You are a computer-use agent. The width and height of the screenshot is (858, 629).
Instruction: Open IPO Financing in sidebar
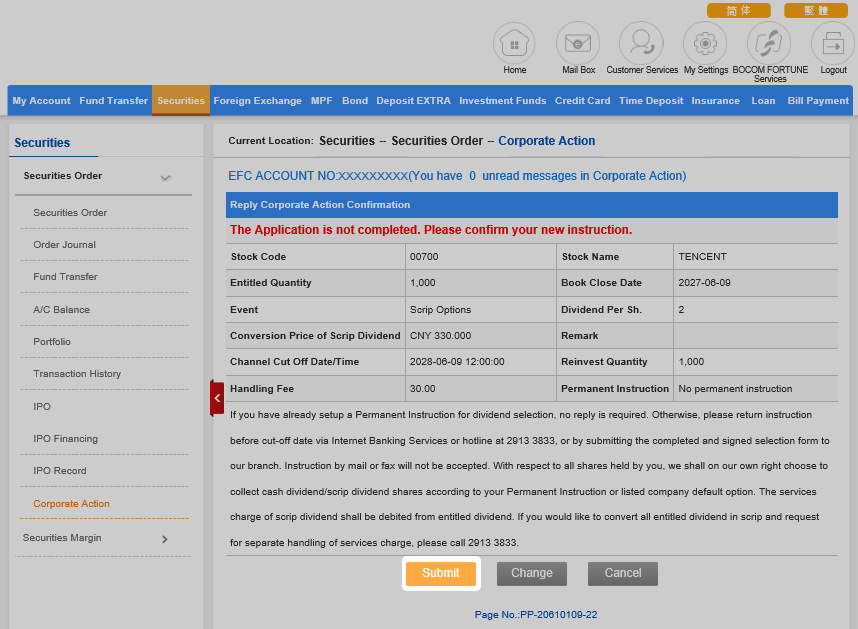[65, 439]
